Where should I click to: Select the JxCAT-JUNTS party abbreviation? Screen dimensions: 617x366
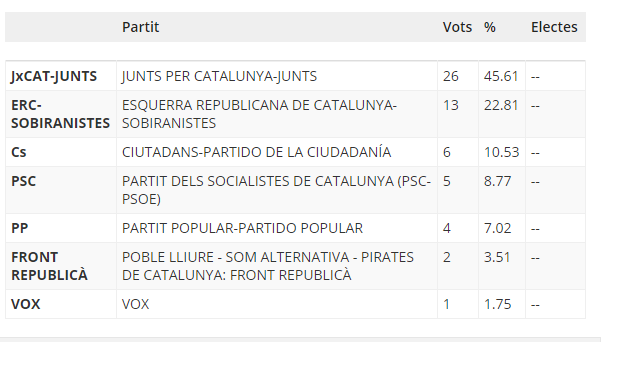coord(54,76)
